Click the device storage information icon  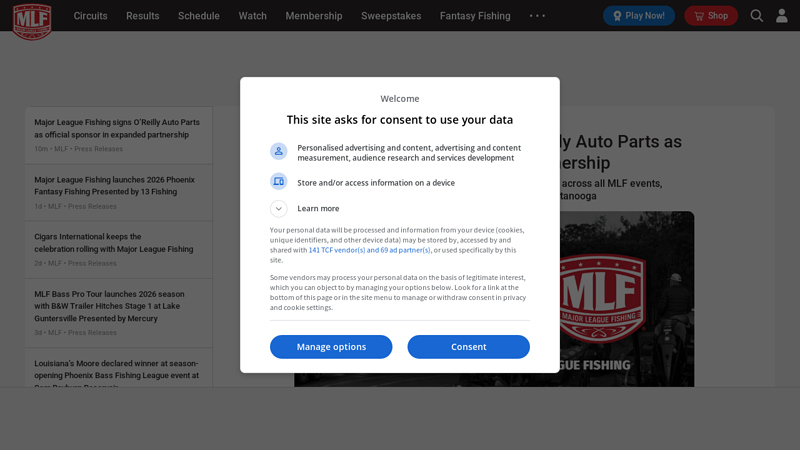click(279, 182)
